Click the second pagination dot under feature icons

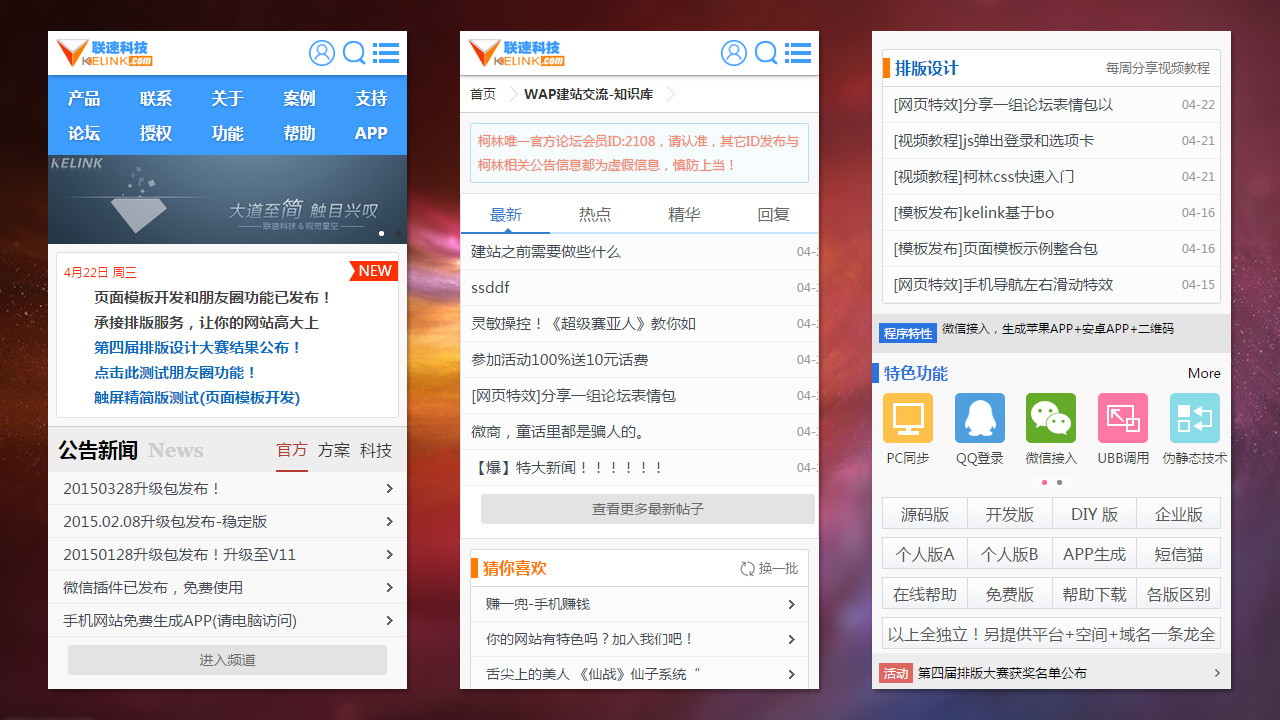point(1059,482)
